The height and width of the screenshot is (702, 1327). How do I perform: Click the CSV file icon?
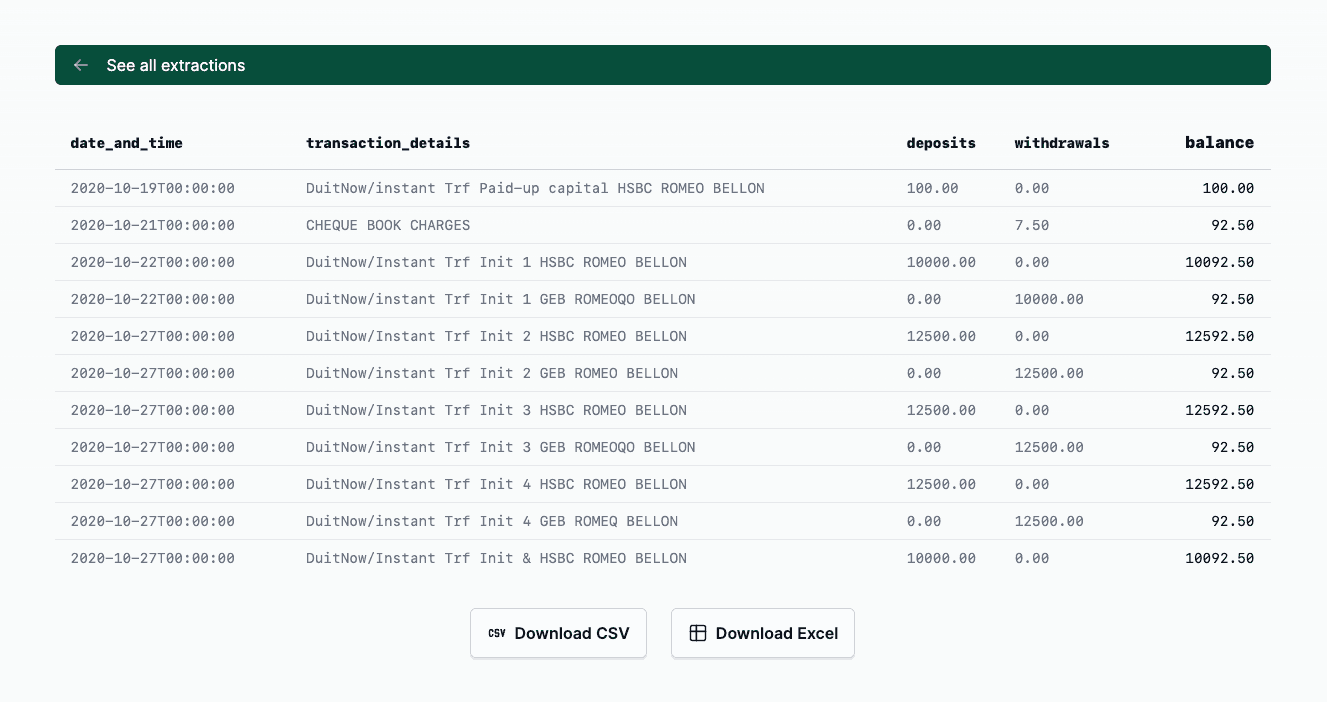(x=497, y=633)
